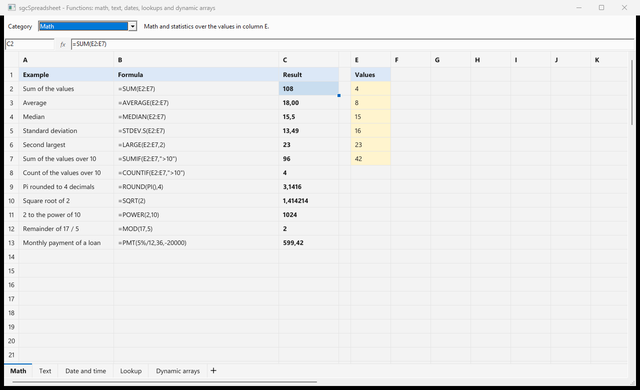Select column G header
Viewport: 640px width, 390px height.
coord(450,60)
